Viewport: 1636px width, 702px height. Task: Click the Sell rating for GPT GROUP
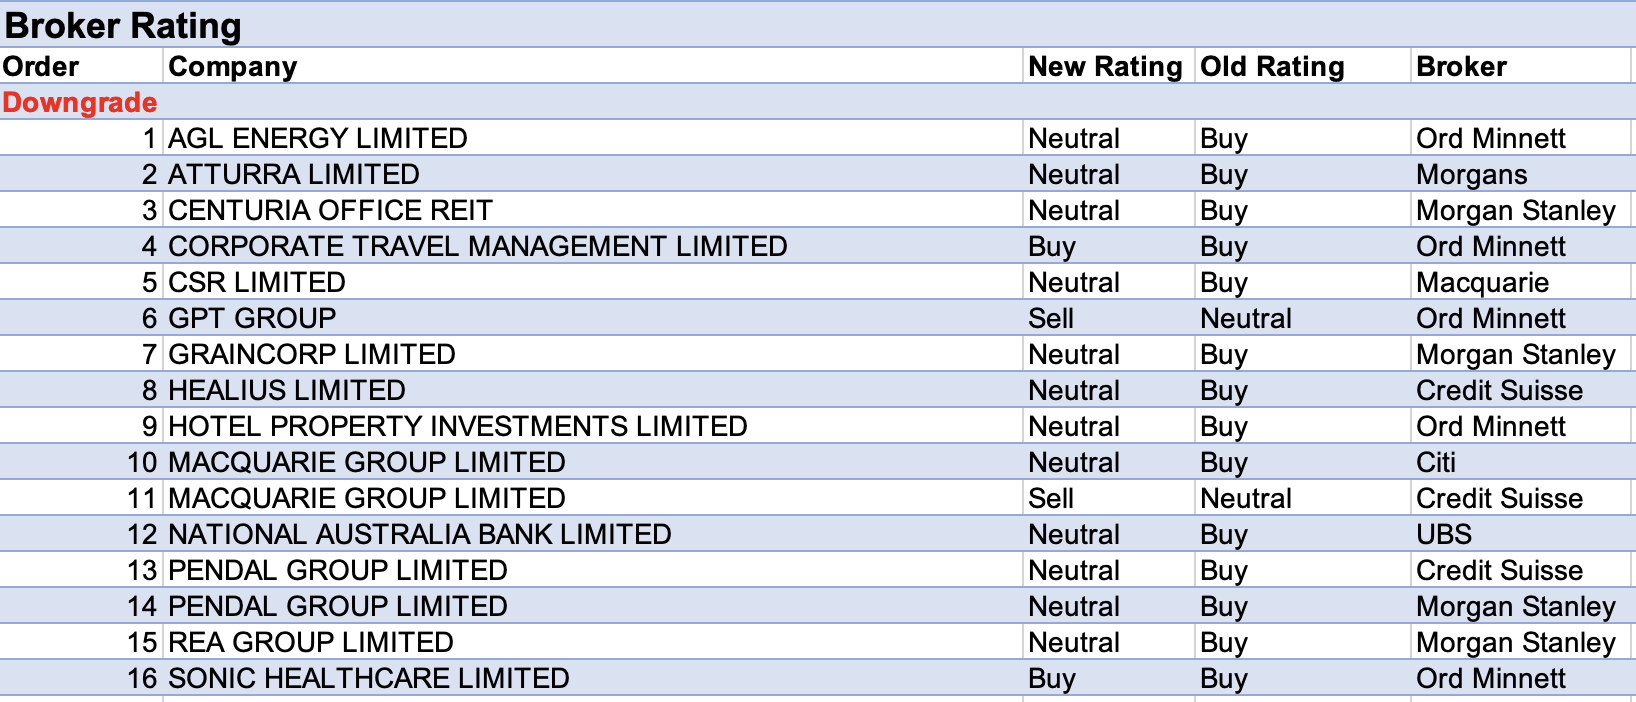pyautogui.click(x=1051, y=318)
